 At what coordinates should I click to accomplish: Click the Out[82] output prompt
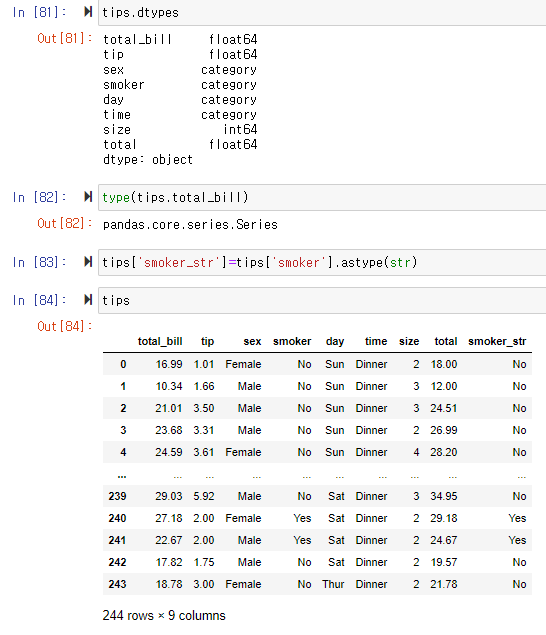click(x=64, y=224)
